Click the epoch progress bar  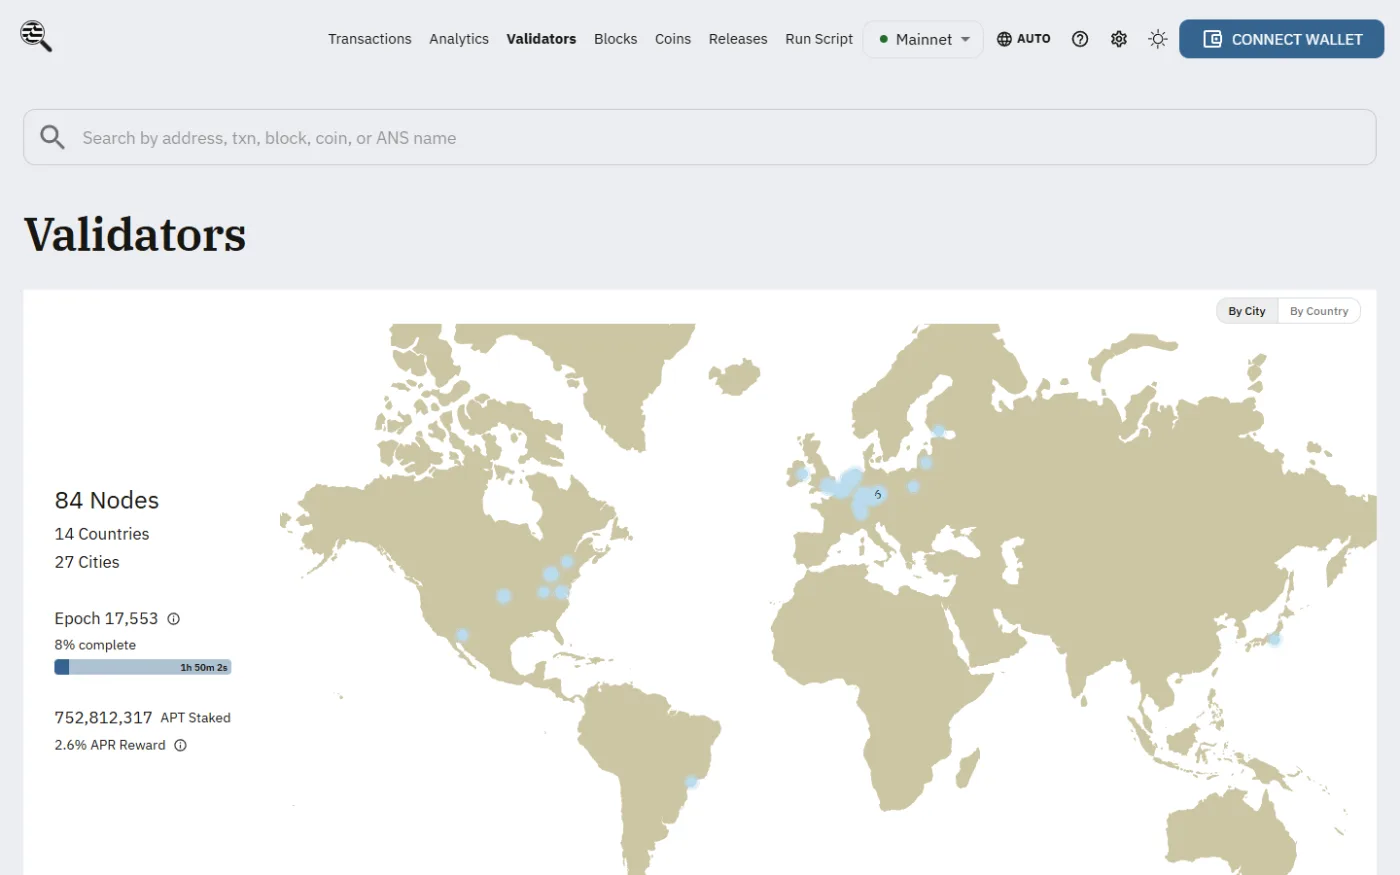[143, 667]
